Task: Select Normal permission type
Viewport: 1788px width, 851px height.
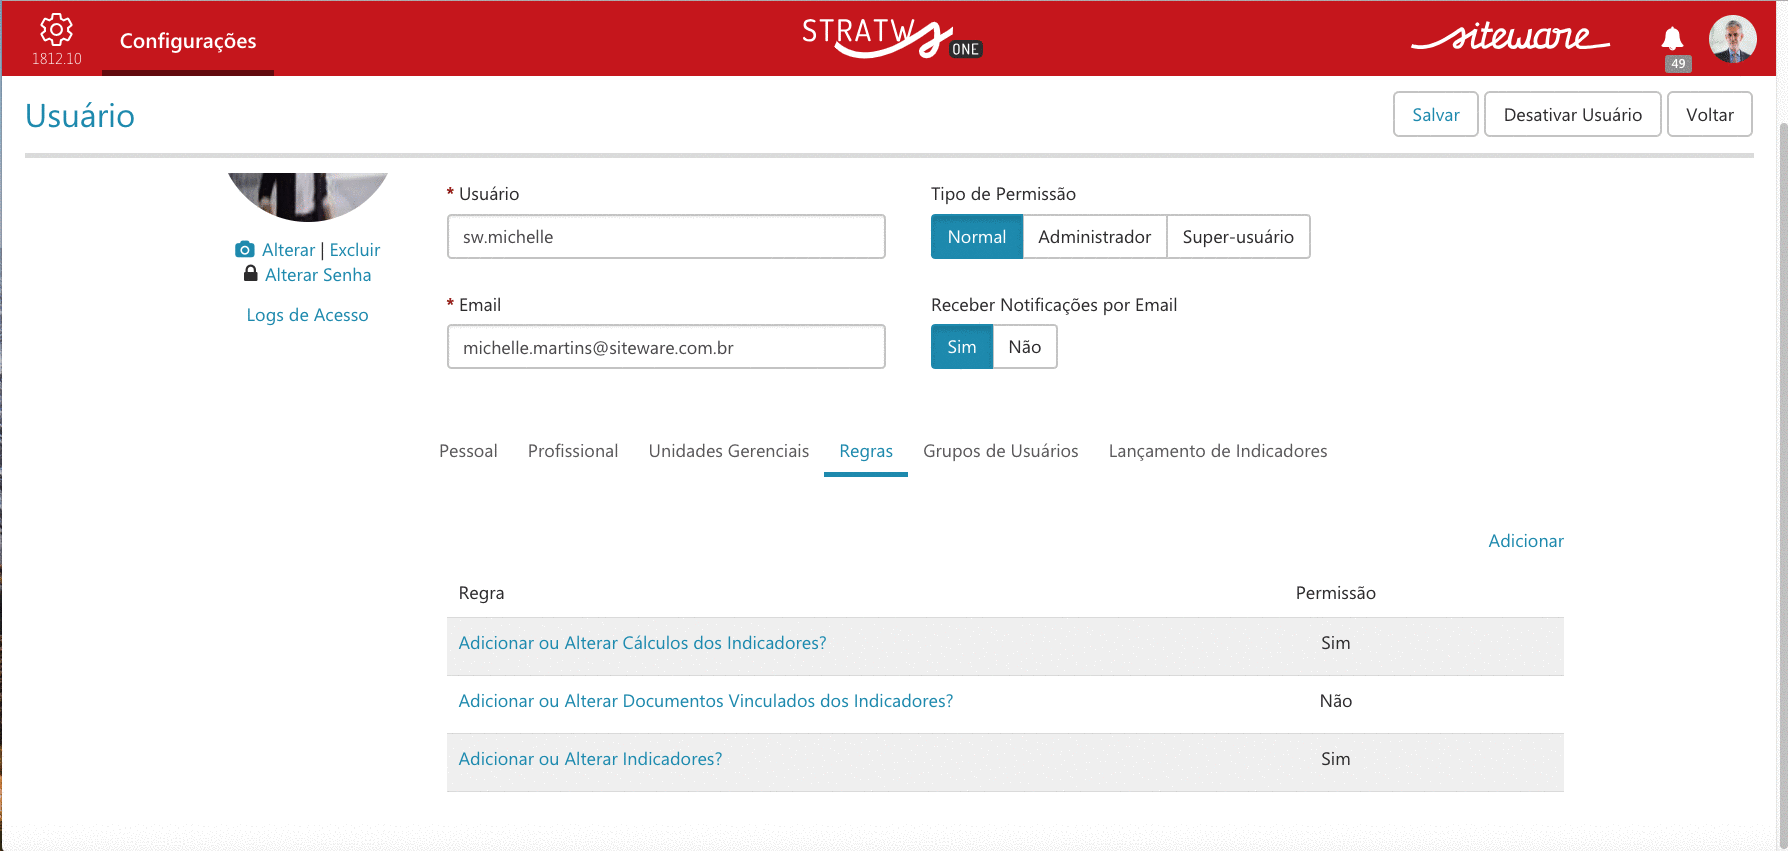Action: (977, 237)
